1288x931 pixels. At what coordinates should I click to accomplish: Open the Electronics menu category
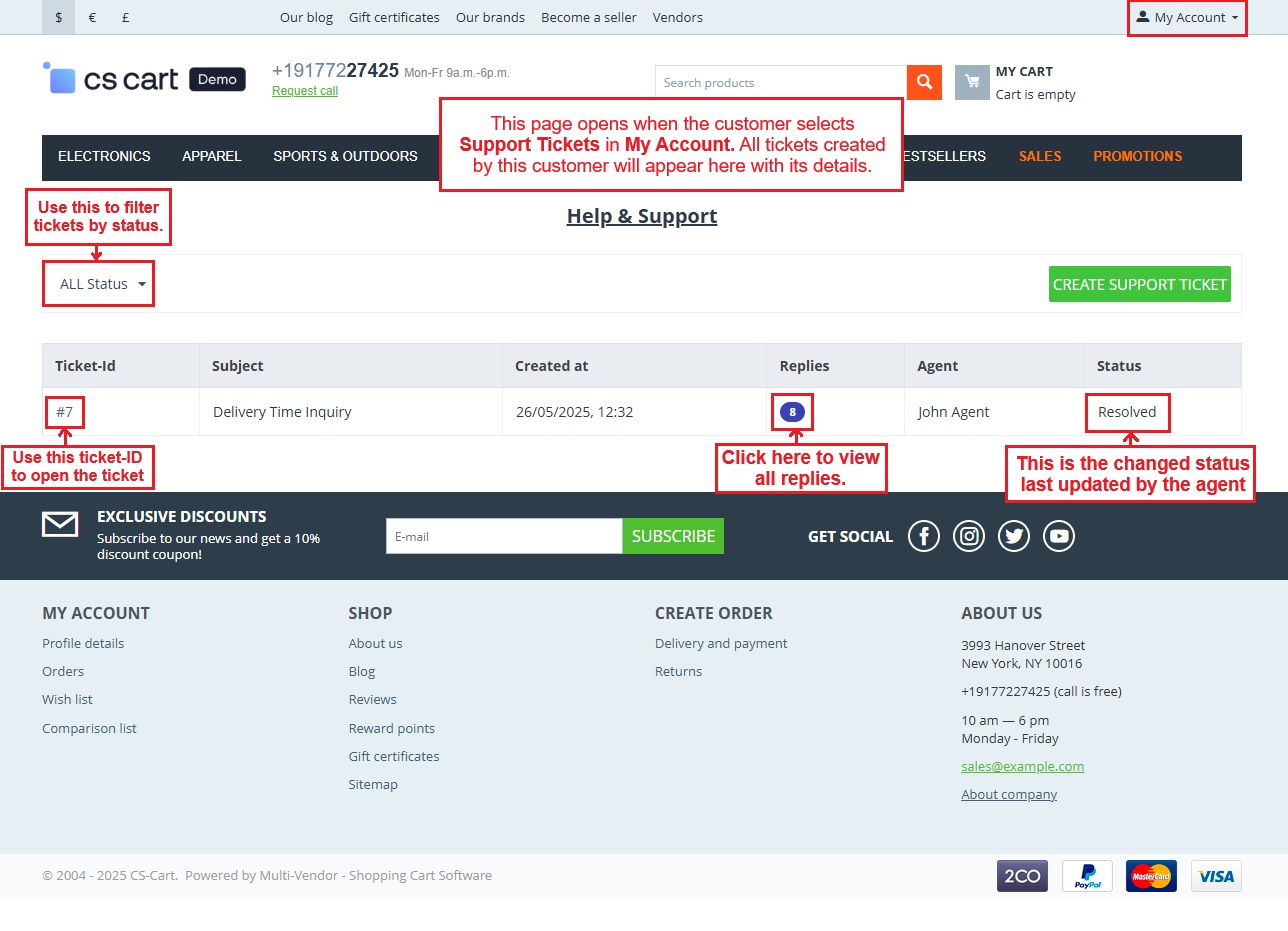tap(104, 156)
